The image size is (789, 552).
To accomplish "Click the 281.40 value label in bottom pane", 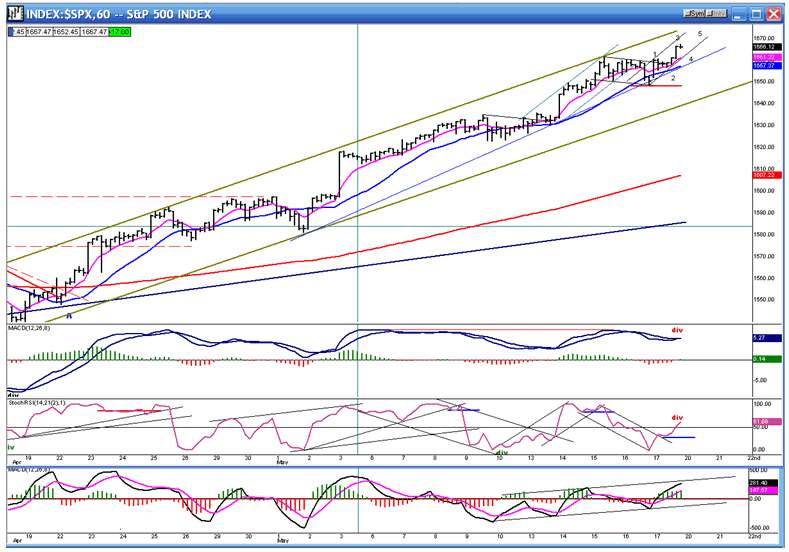I will click(764, 483).
